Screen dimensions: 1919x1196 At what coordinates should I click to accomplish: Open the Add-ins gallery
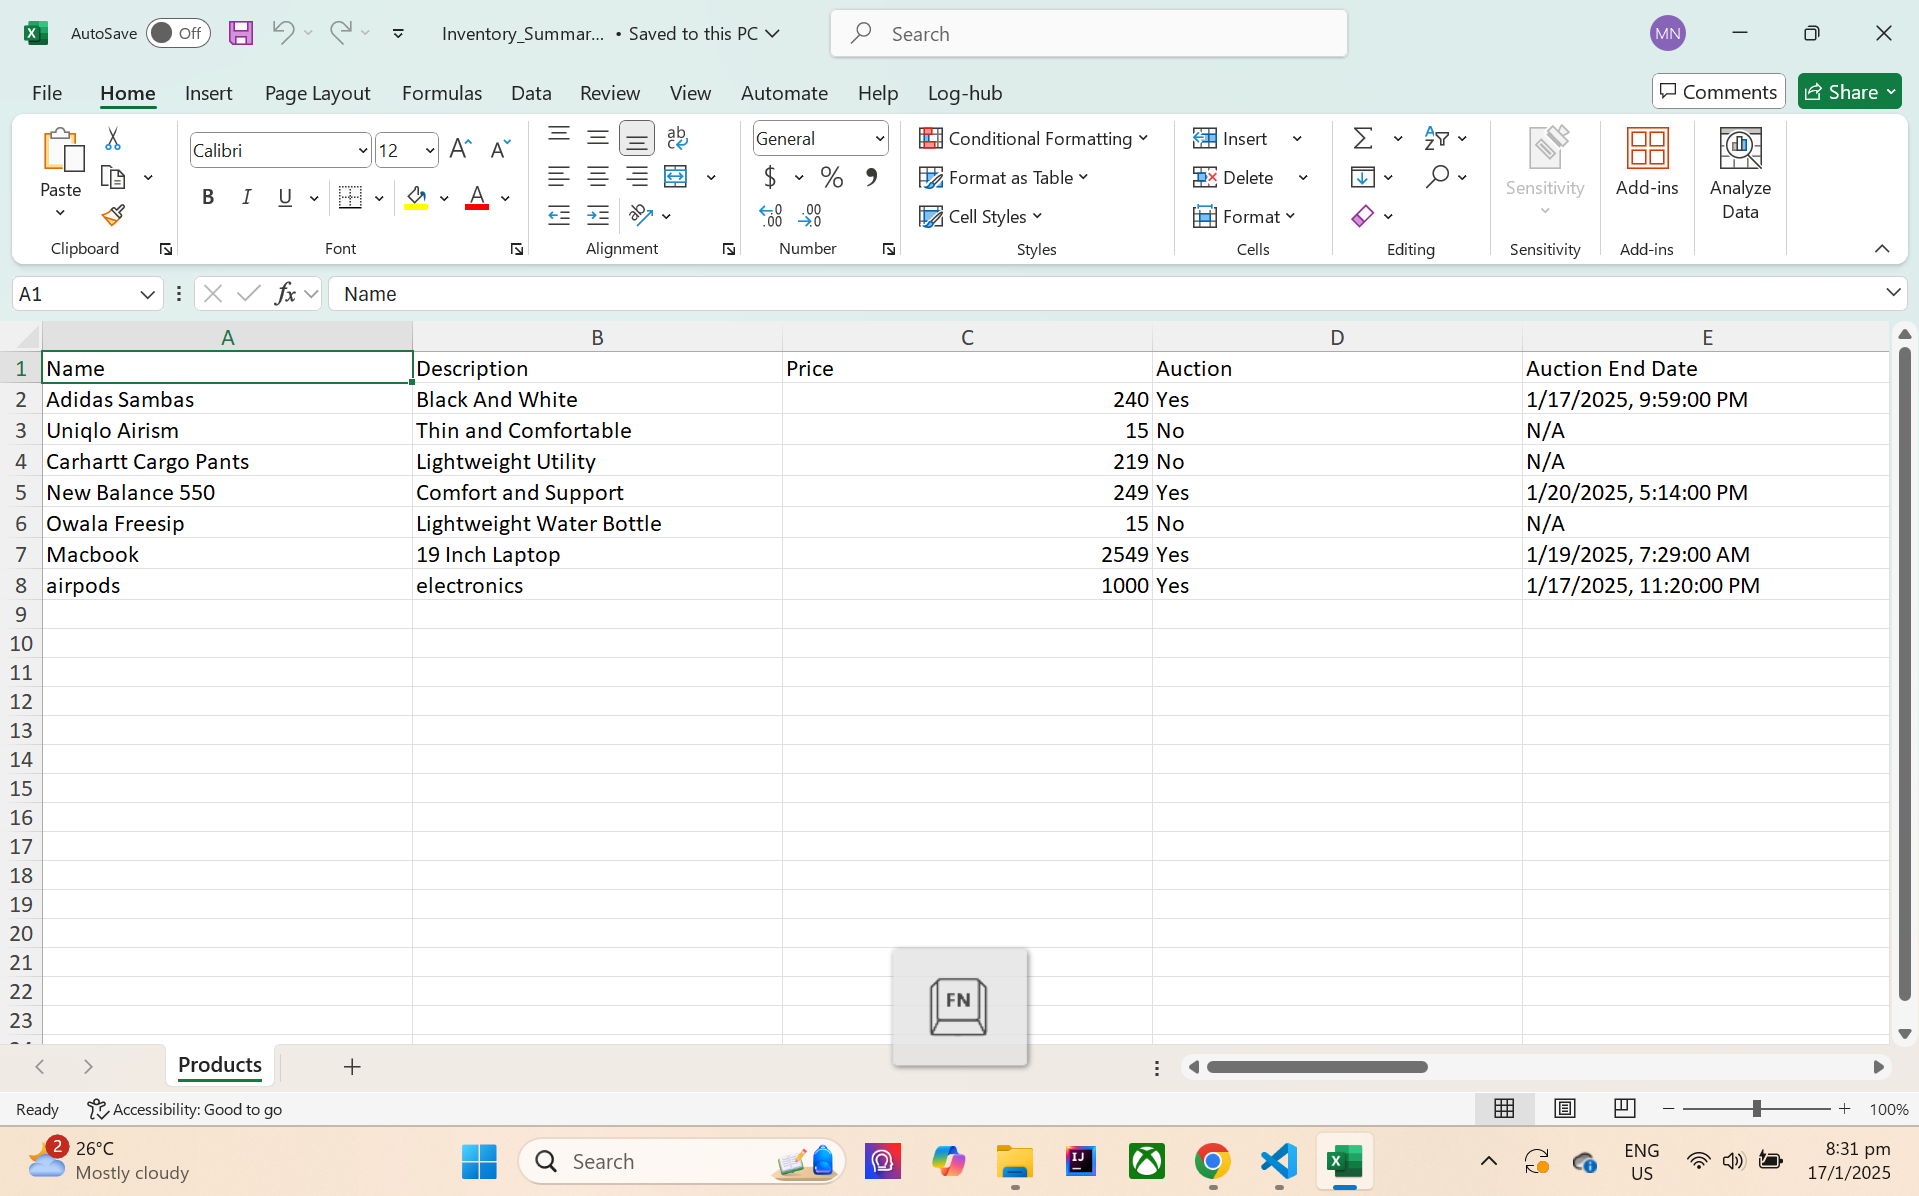click(x=1647, y=162)
